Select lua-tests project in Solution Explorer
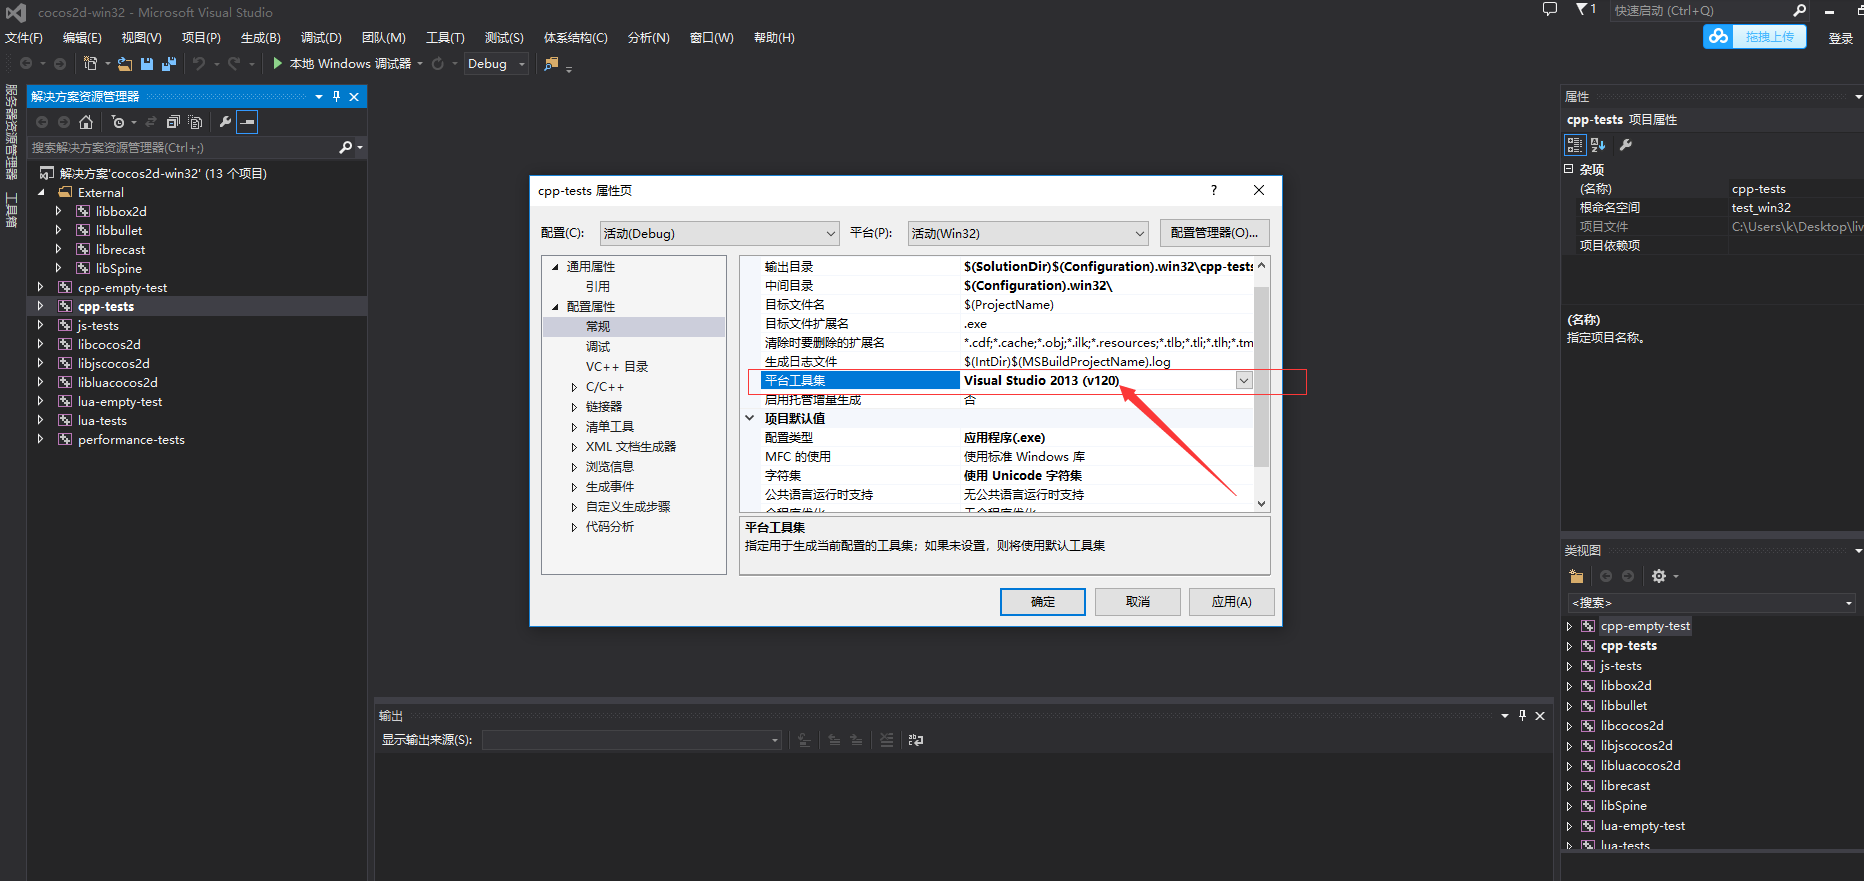Image resolution: width=1864 pixels, height=881 pixels. [x=102, y=420]
